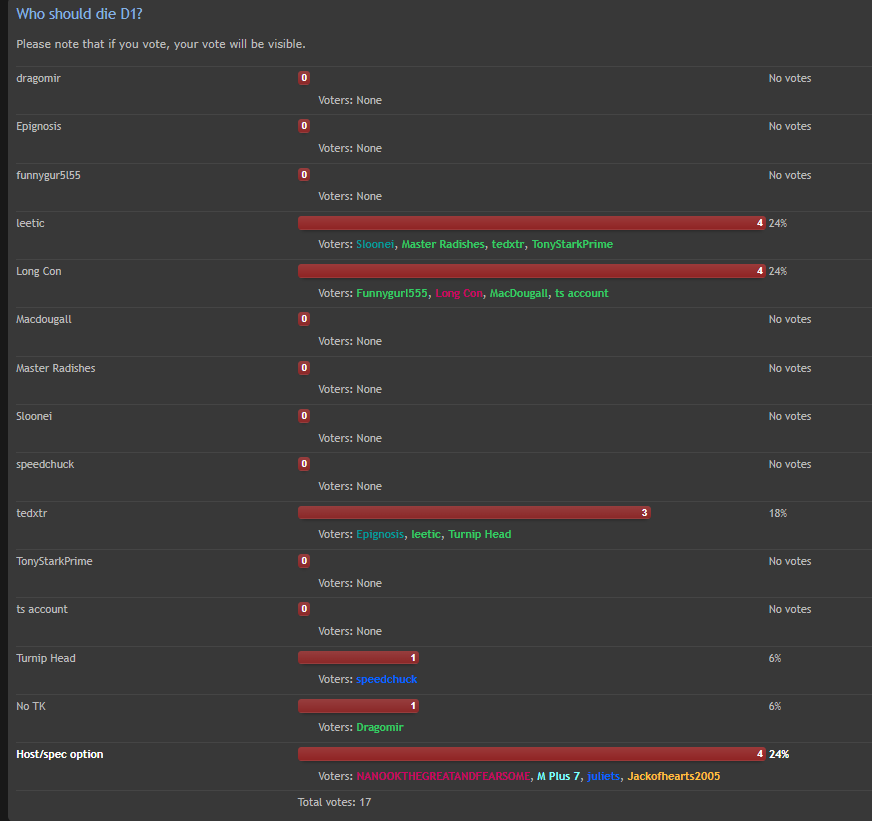Open NANOOKTHEGREATANDFEARSOME voter profile

[443, 776]
